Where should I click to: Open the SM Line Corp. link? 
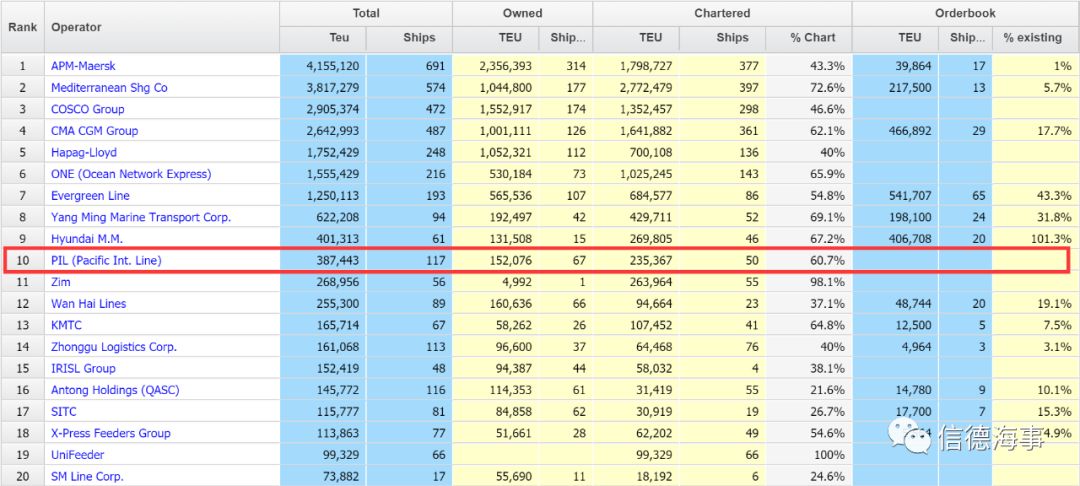[87, 476]
